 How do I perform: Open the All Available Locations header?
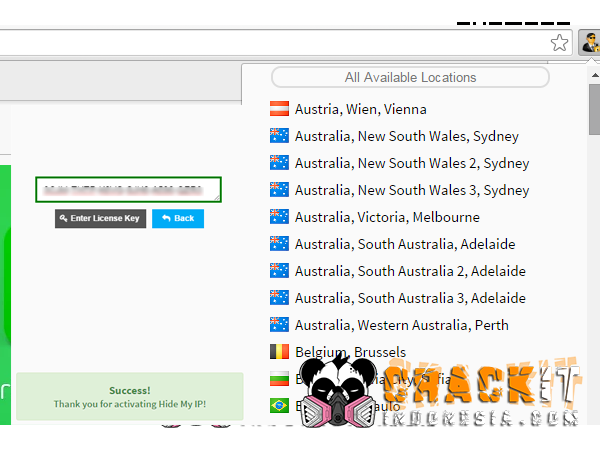(x=410, y=77)
